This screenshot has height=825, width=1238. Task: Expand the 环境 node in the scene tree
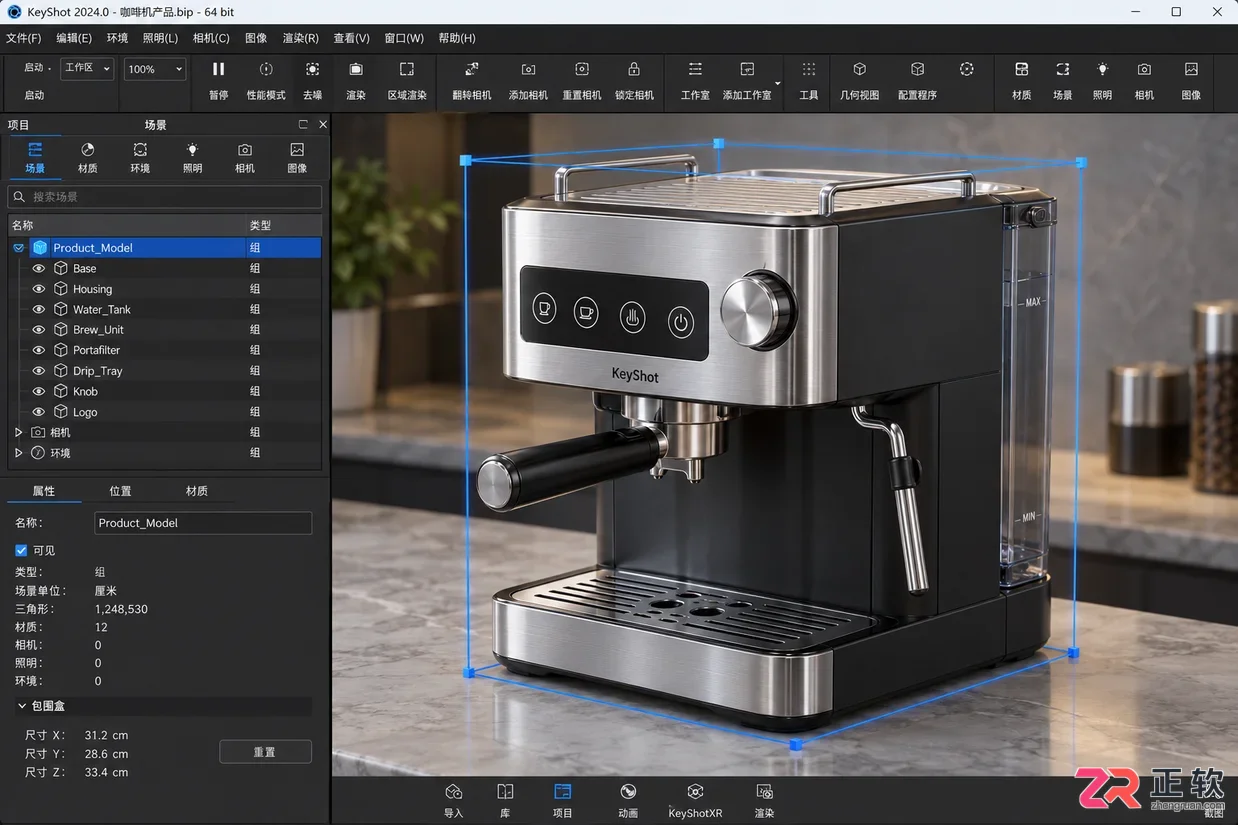tap(18, 453)
